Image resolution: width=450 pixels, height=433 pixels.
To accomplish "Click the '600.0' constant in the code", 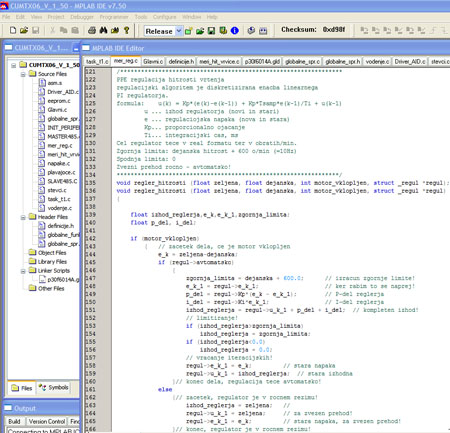I will 292,278.
